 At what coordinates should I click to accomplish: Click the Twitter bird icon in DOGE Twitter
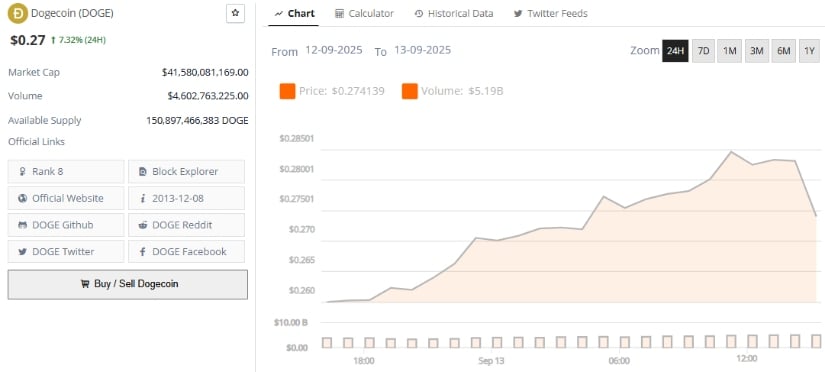click(23, 252)
